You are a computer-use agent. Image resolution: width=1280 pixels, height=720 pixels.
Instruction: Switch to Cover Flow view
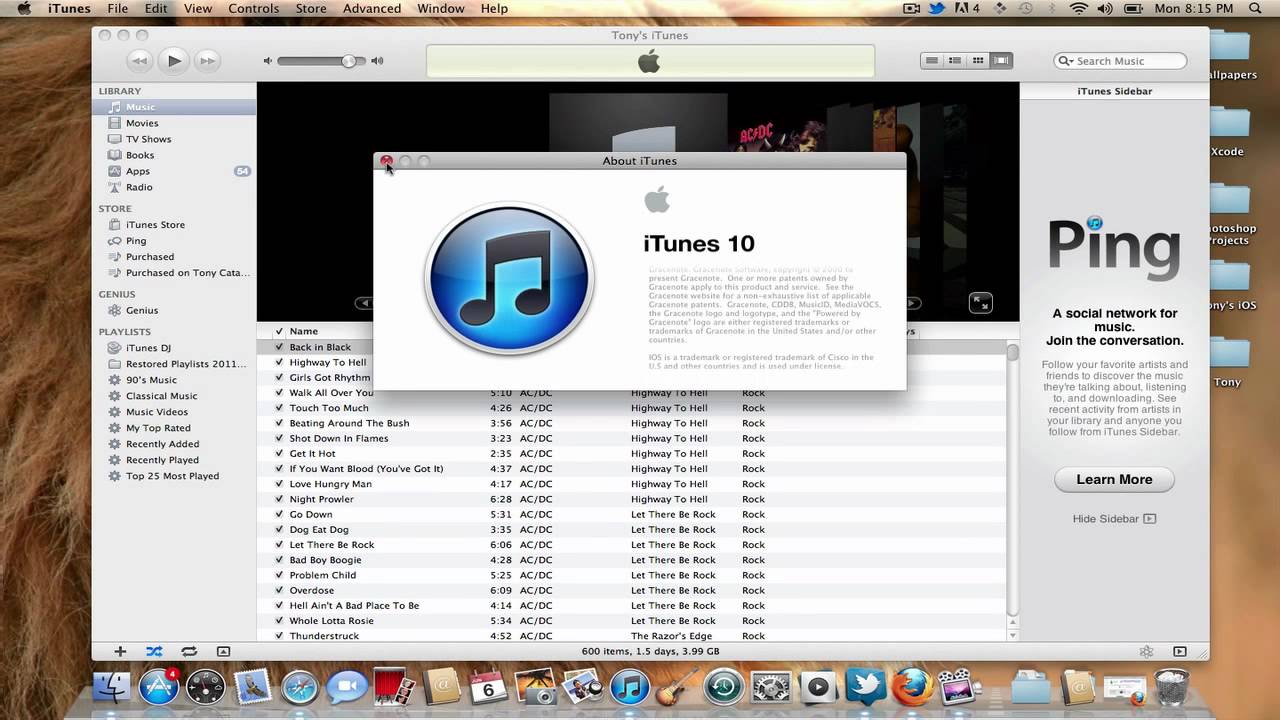point(1001,61)
